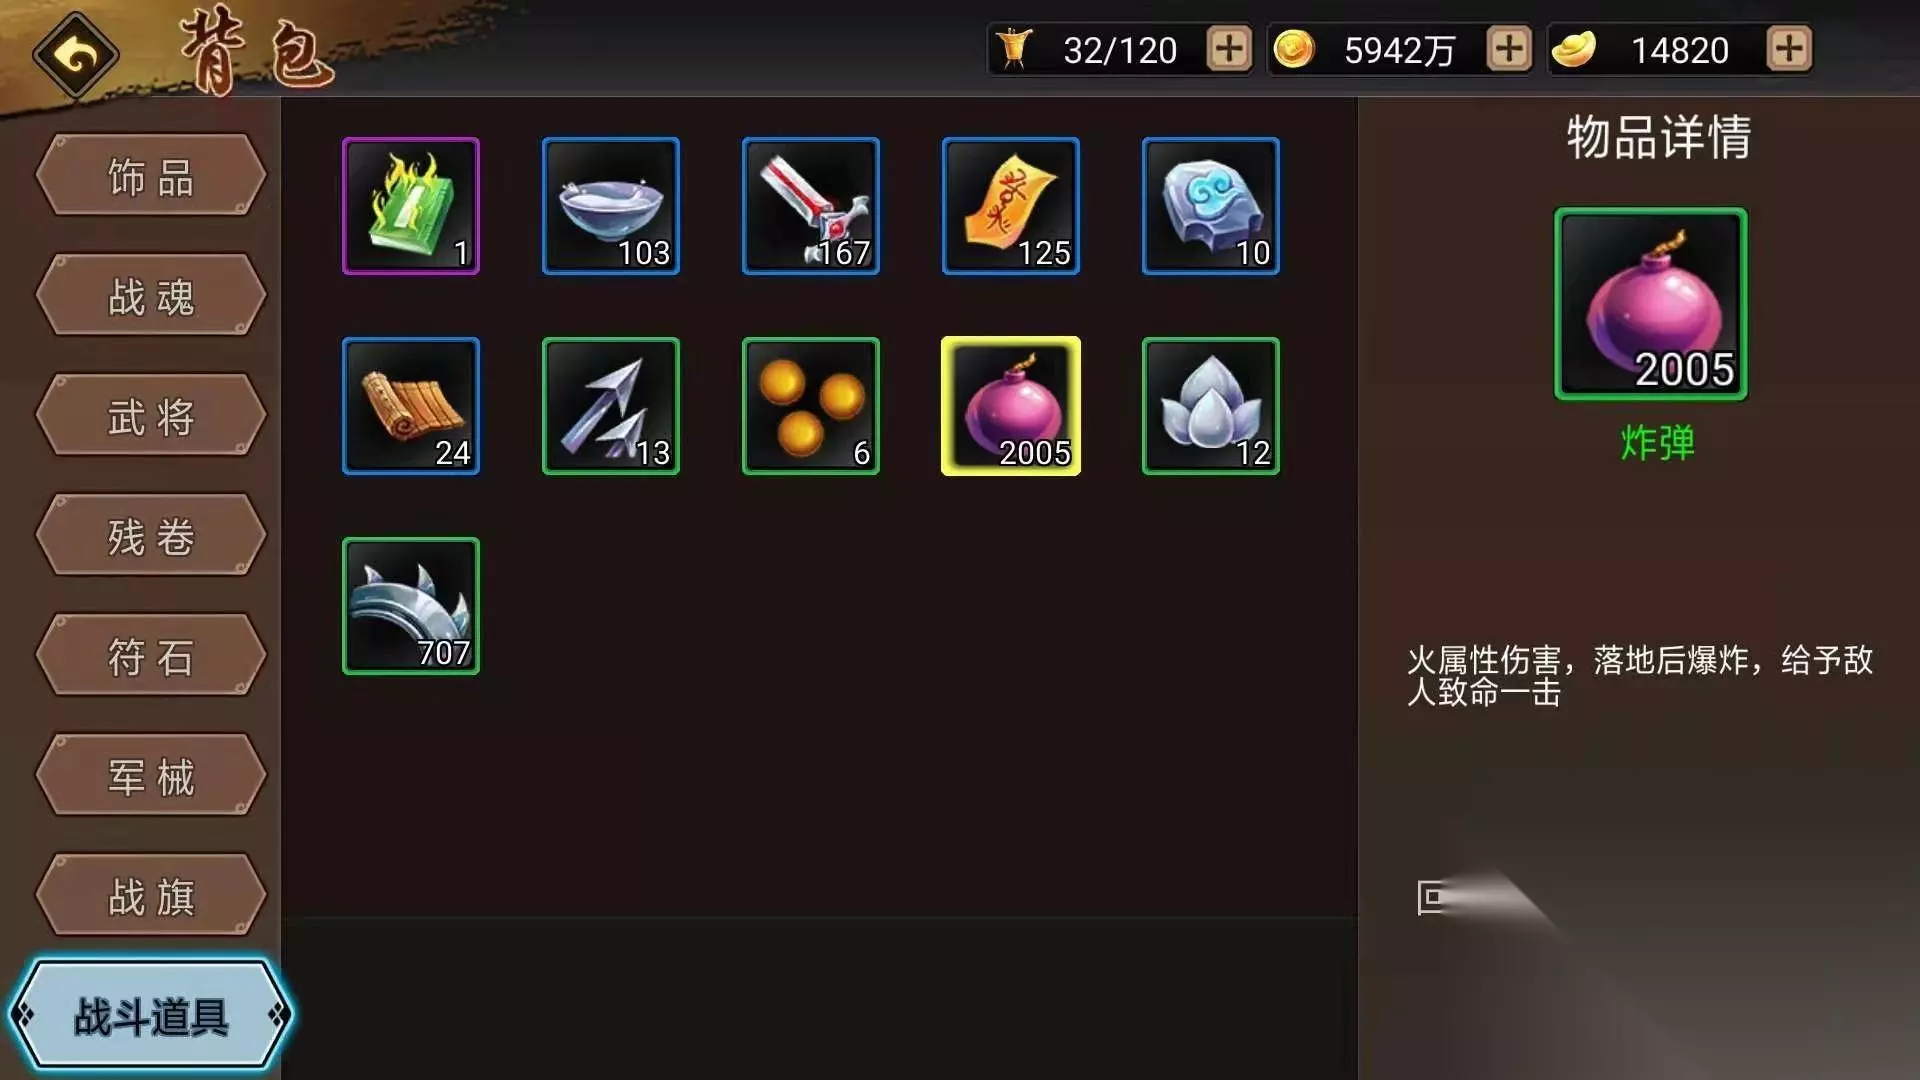Select the spiked trap item with 707

pyautogui.click(x=411, y=606)
